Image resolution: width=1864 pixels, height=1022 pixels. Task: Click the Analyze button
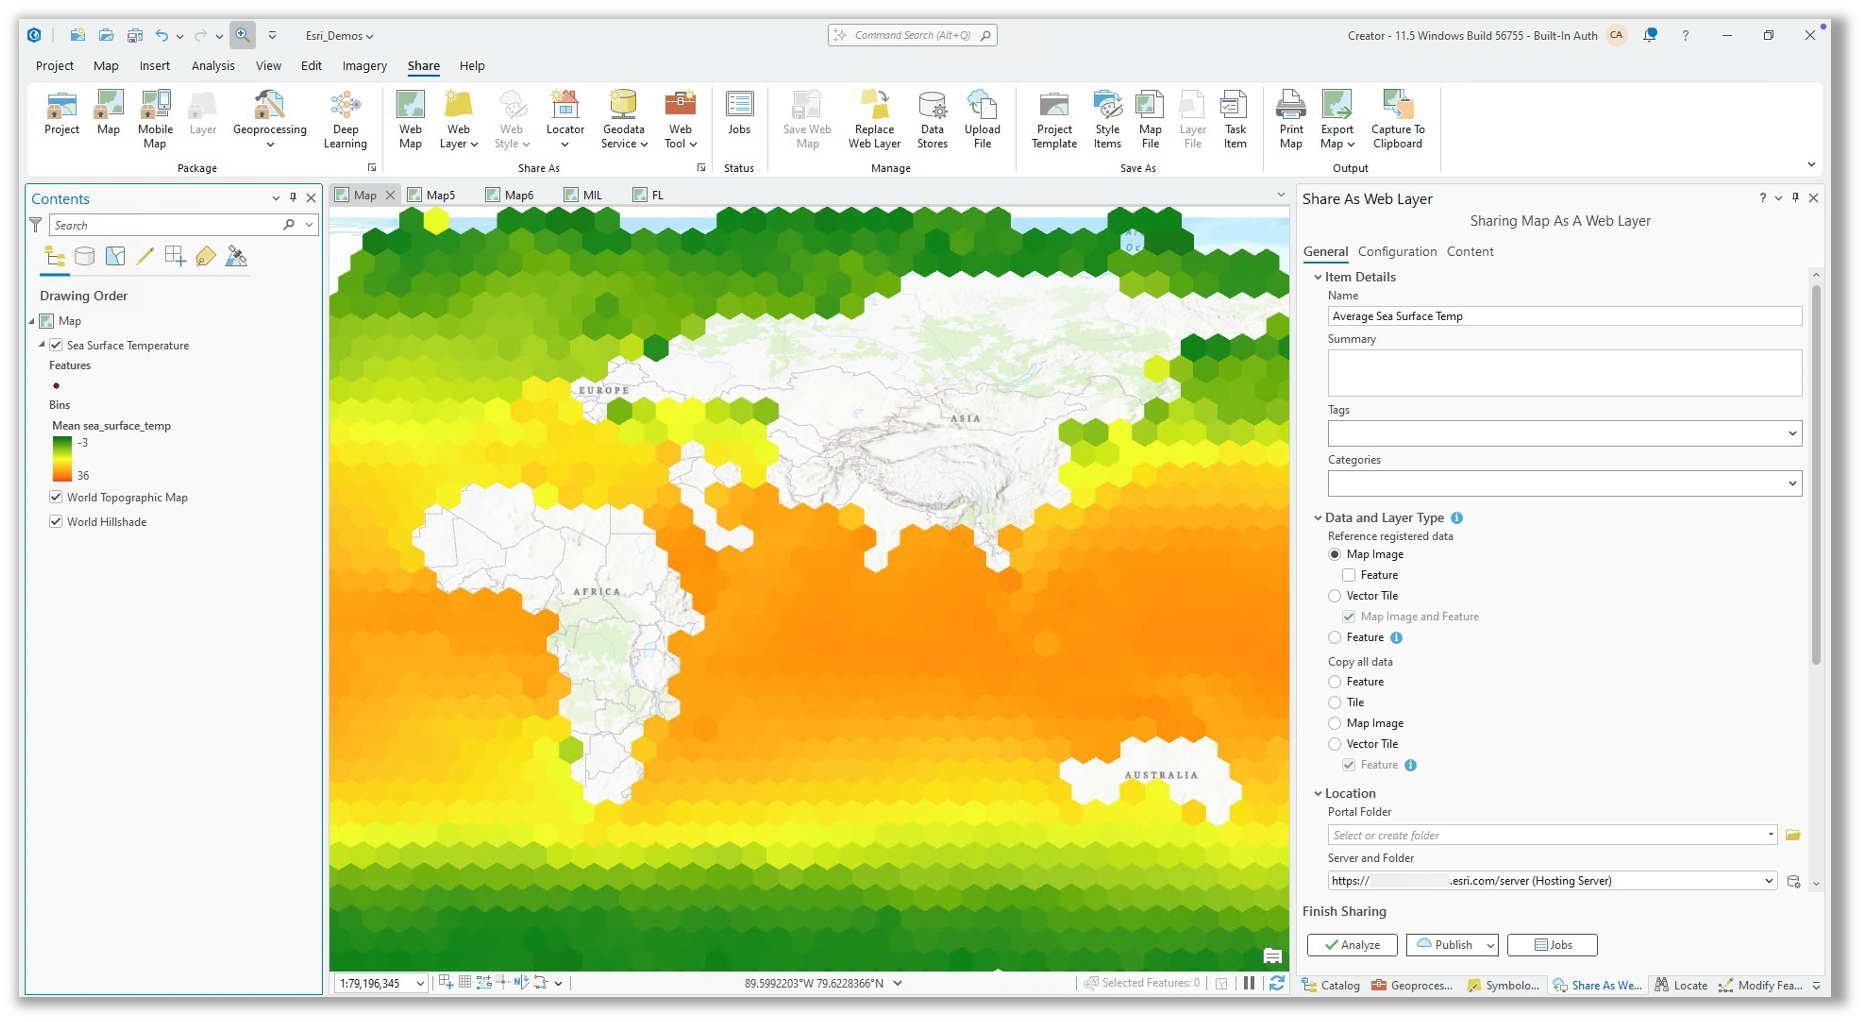(x=1351, y=944)
